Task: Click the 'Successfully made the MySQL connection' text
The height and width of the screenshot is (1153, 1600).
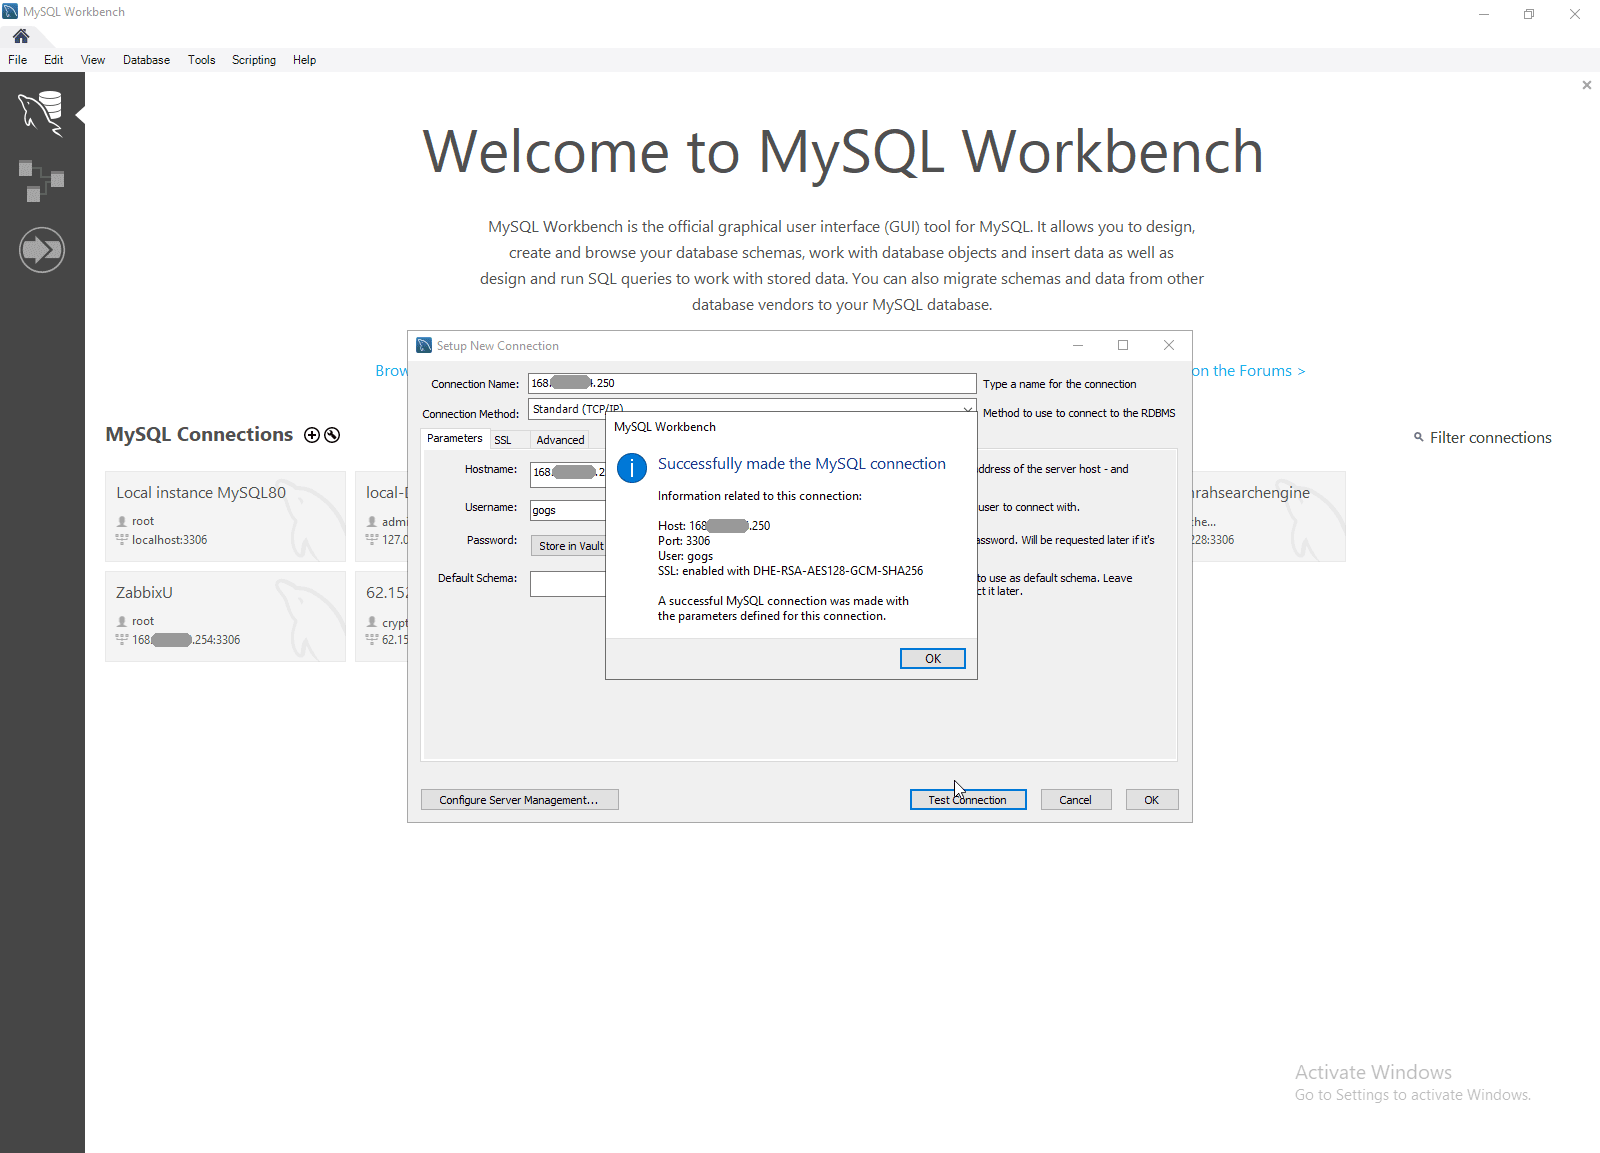Action: 802,464
